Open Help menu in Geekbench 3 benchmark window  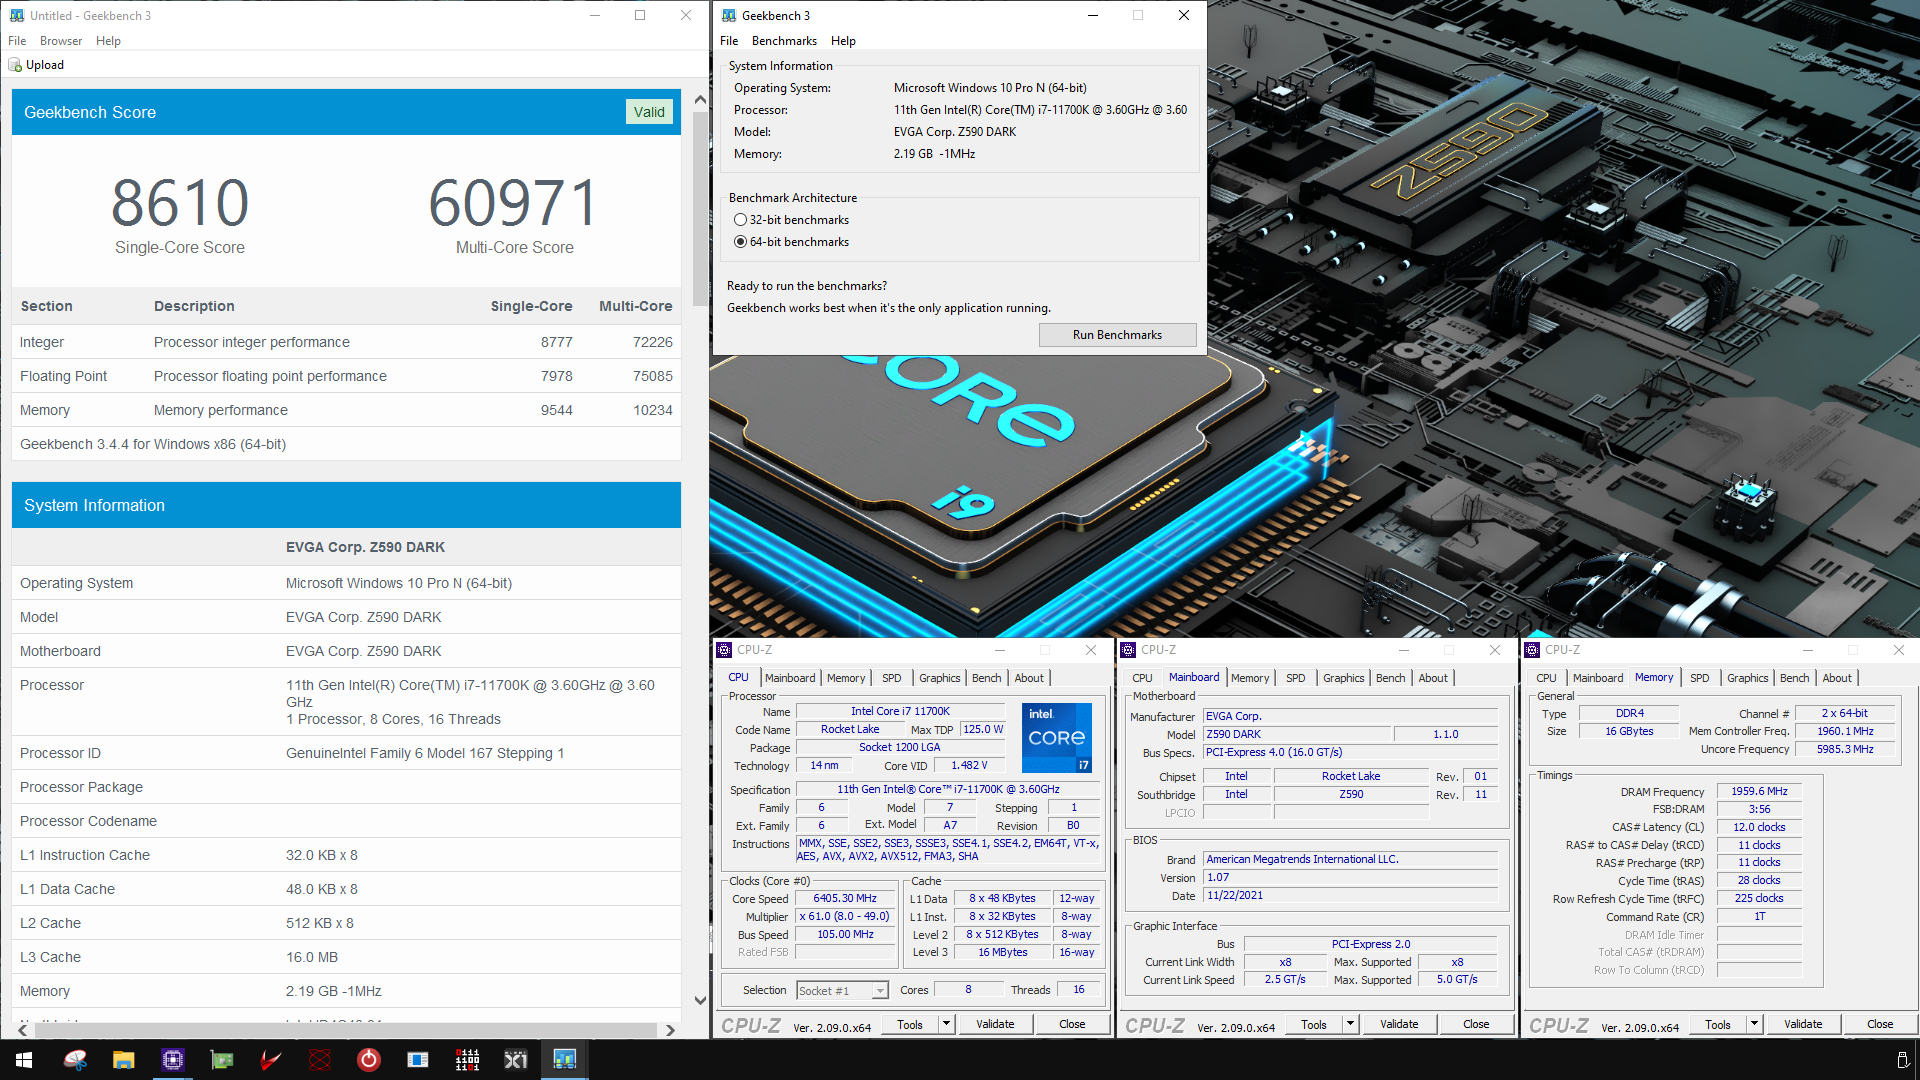click(843, 41)
